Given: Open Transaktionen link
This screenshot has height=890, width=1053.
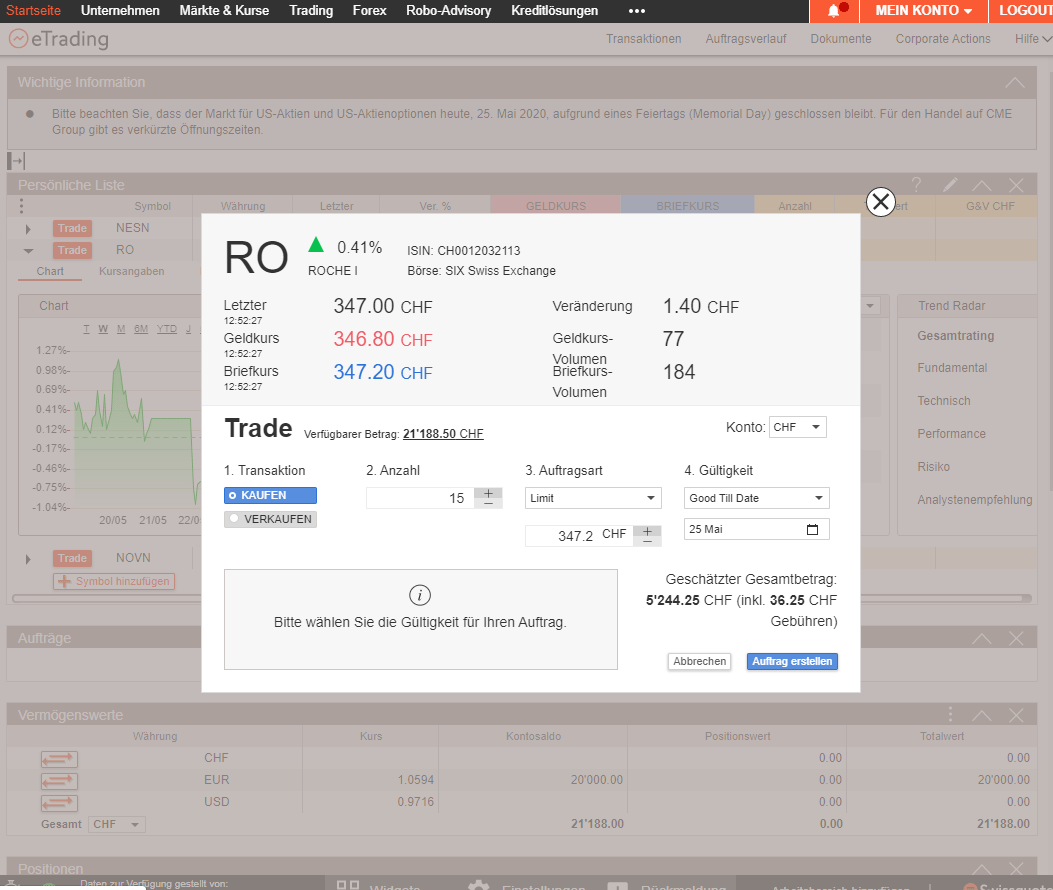Looking at the screenshot, I should (x=643, y=39).
